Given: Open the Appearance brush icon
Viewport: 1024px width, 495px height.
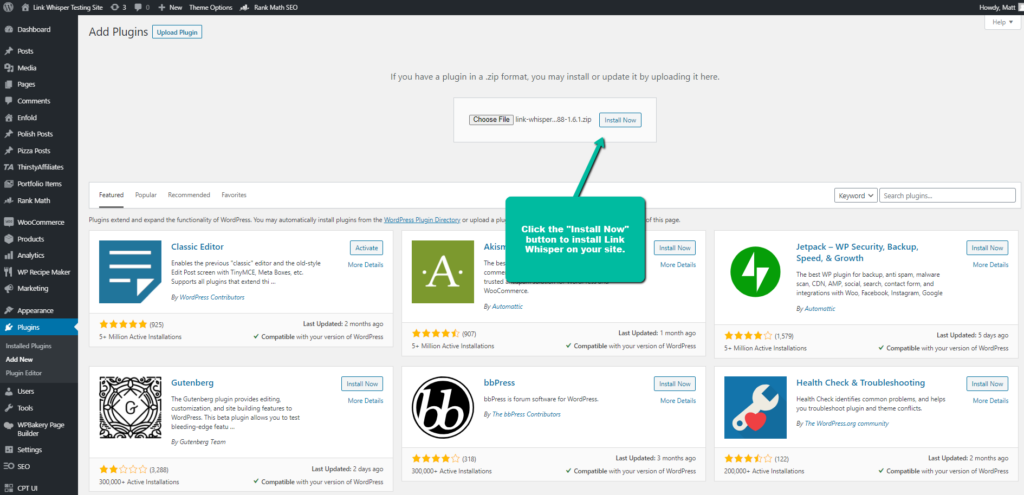Looking at the screenshot, I should point(8,310).
